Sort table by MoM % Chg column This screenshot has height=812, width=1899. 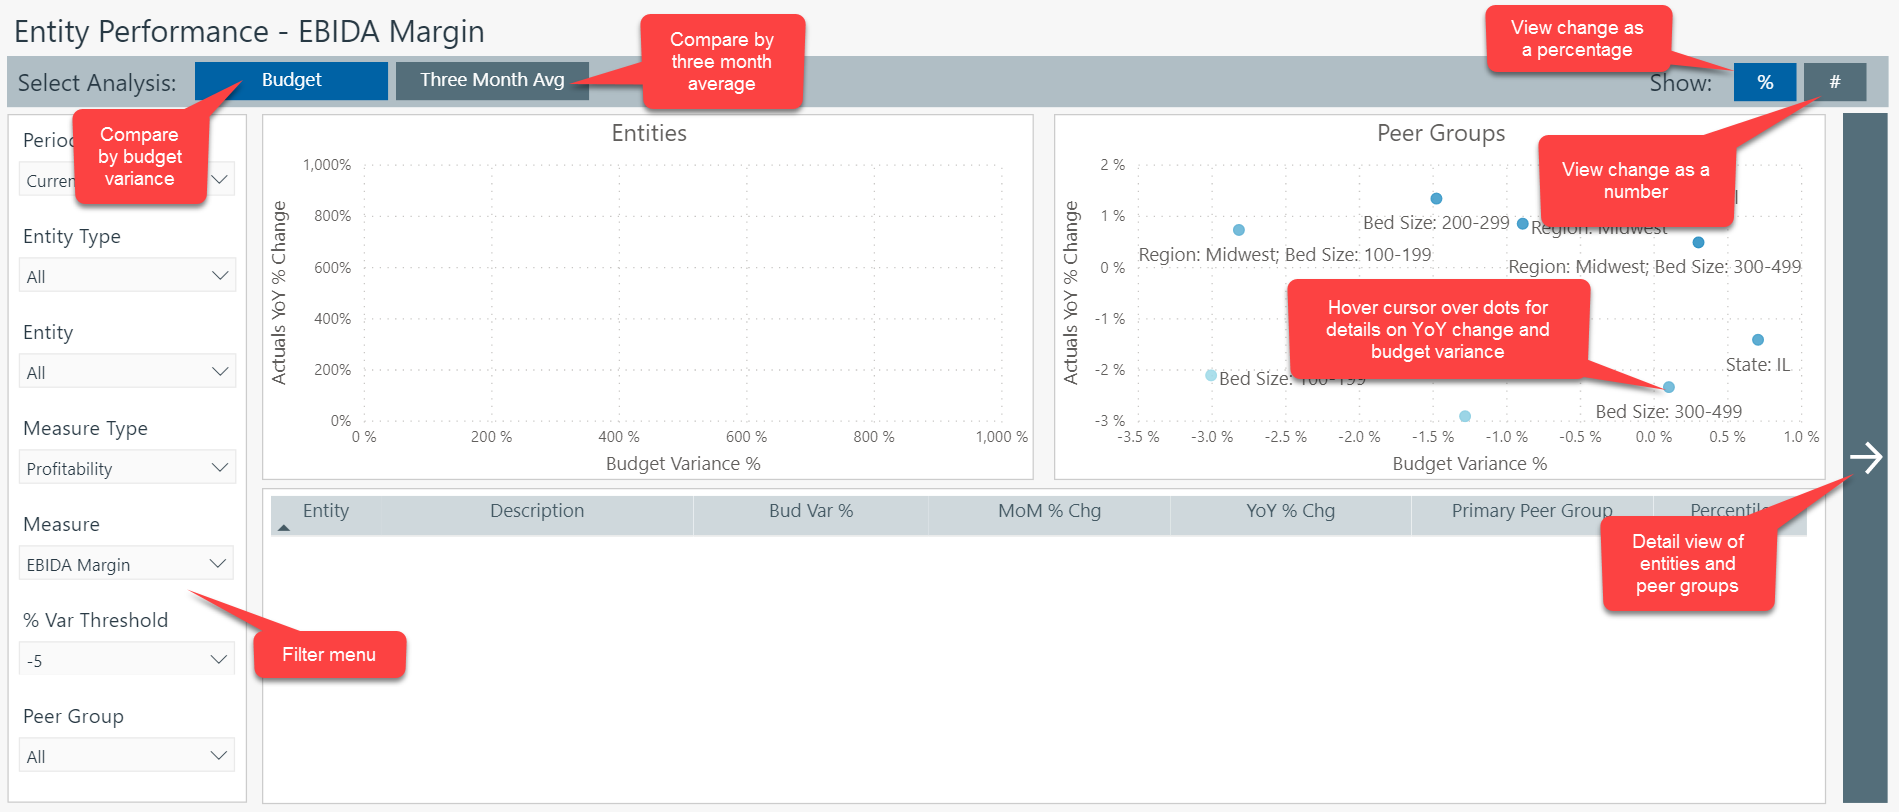click(1049, 511)
